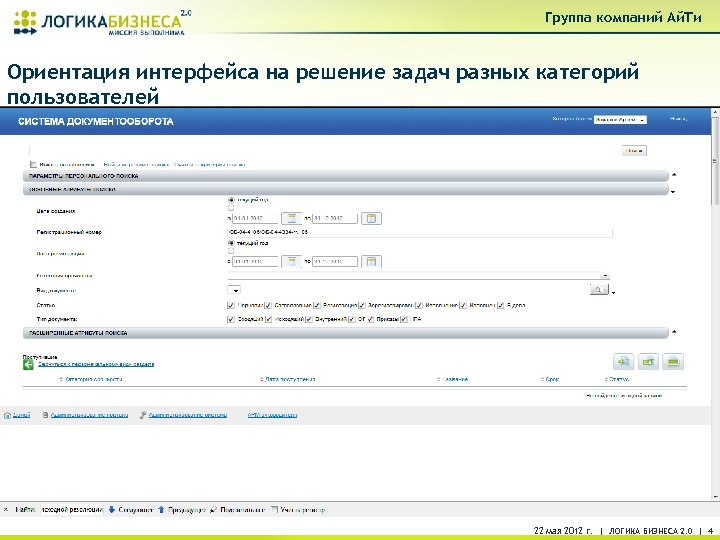Click the middle green icon above results table
The width and height of the screenshot is (720, 540).
click(x=648, y=362)
